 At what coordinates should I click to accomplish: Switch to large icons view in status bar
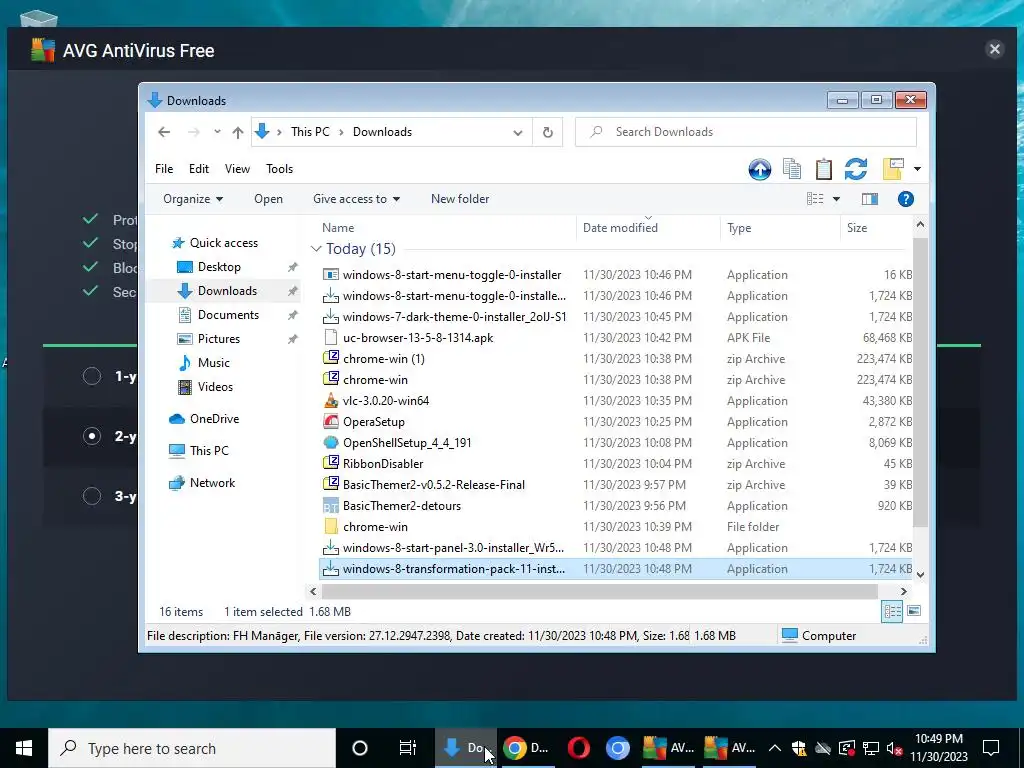(x=914, y=611)
